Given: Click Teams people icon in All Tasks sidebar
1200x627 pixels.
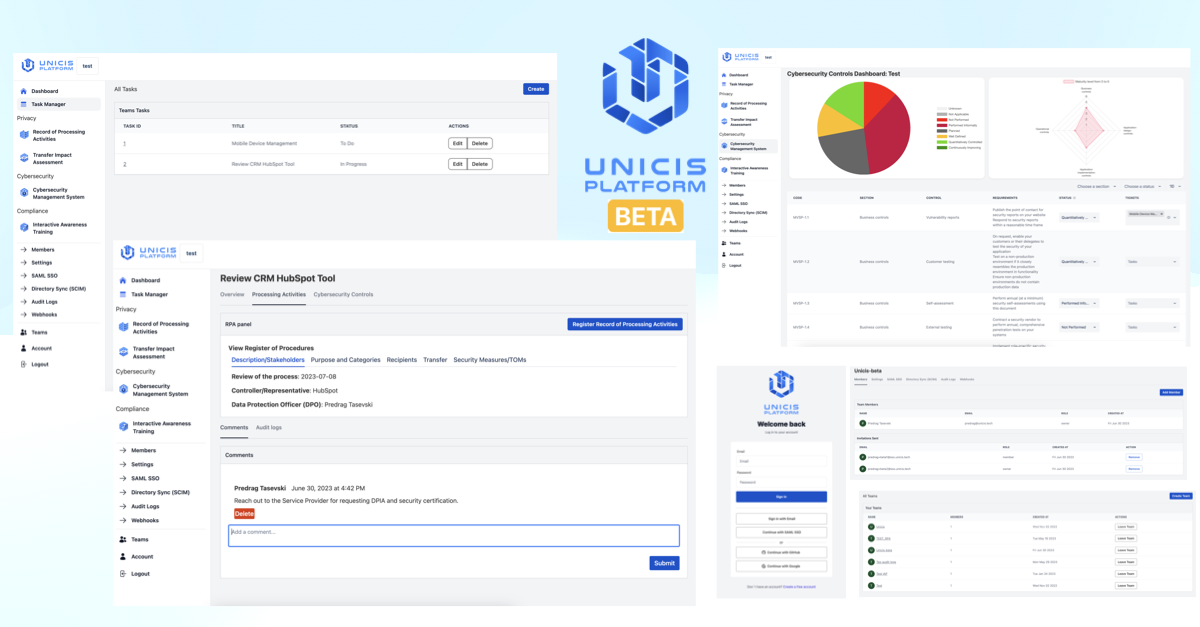Looking at the screenshot, I should click(x=24, y=332).
